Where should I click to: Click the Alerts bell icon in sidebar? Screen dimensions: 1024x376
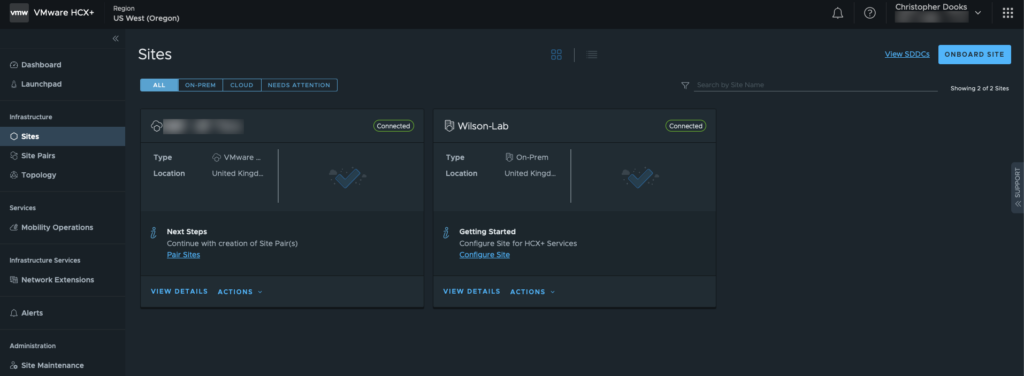tap(14, 313)
